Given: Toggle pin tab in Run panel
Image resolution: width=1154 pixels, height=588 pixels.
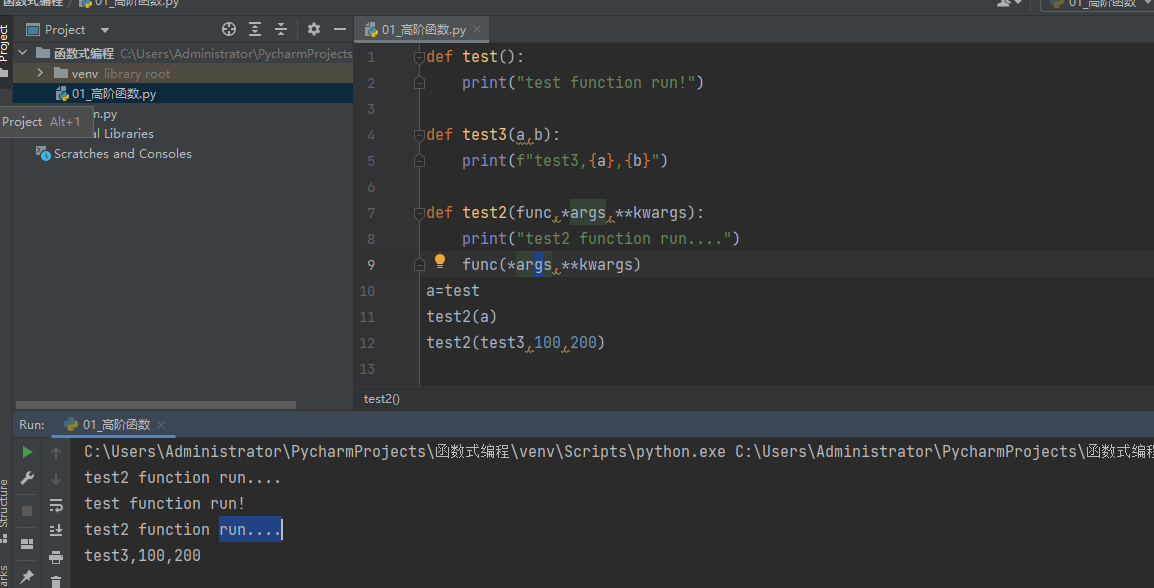Looking at the screenshot, I should click(x=27, y=576).
